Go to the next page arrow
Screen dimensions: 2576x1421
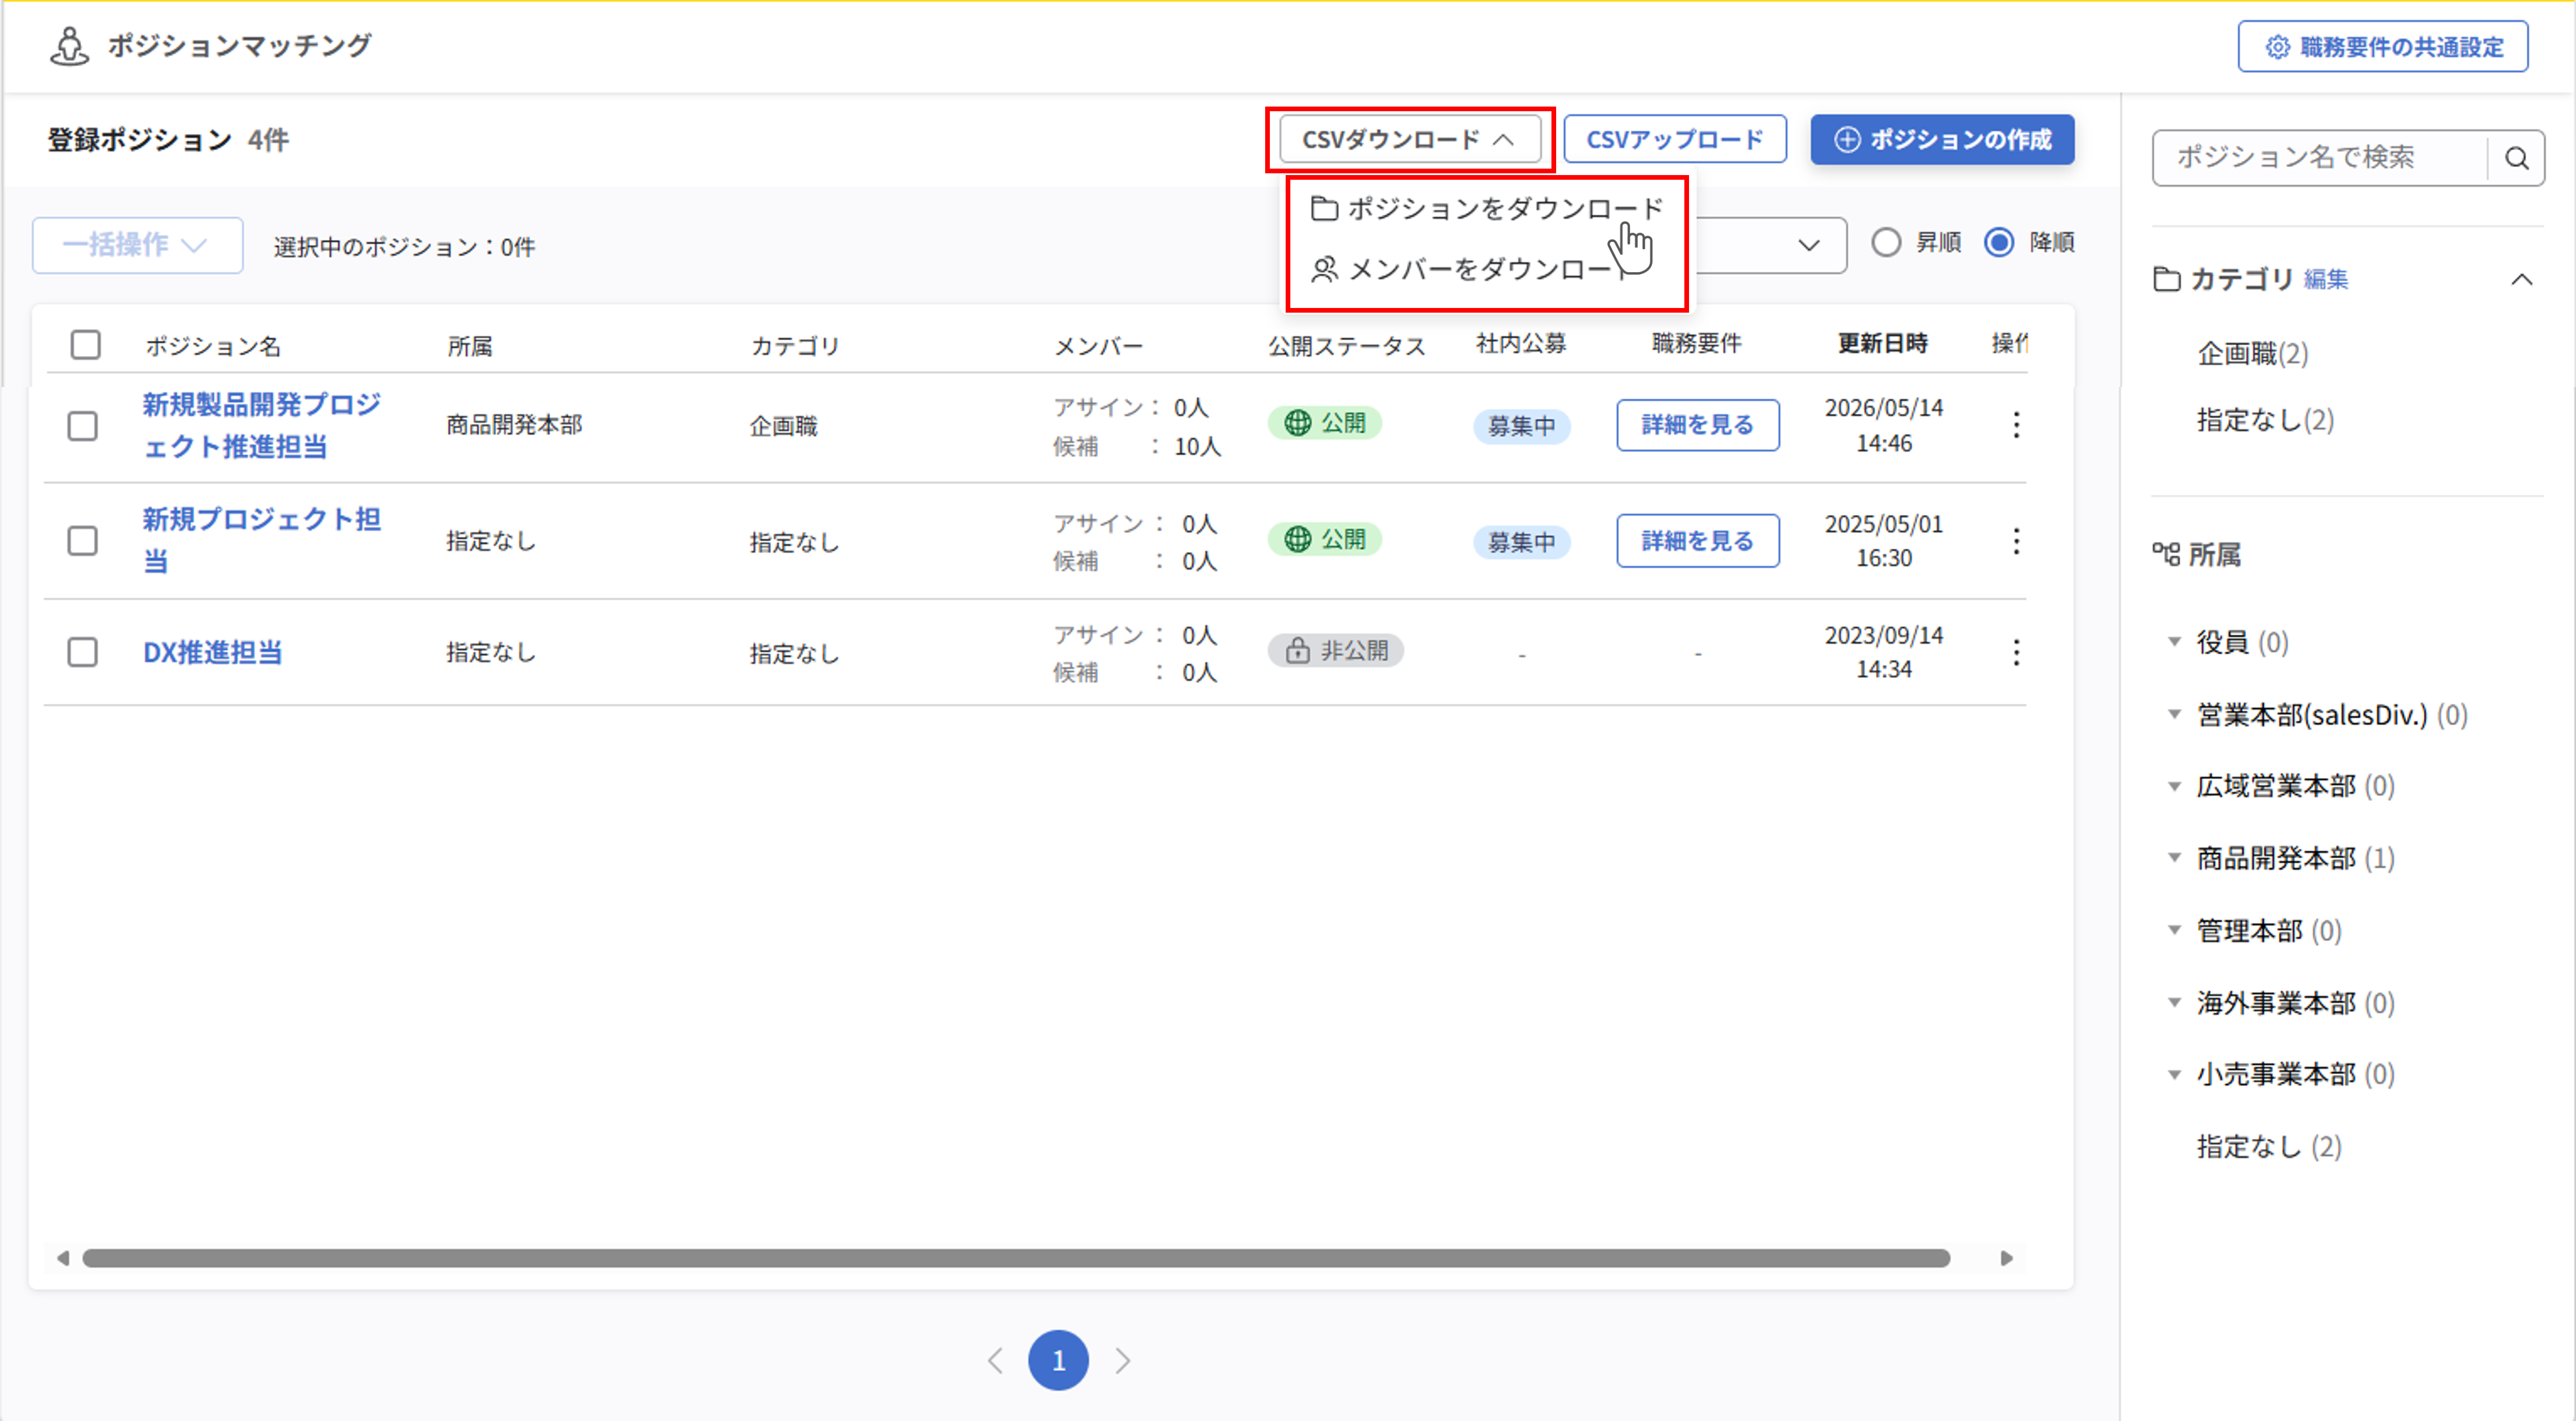coord(1123,1361)
